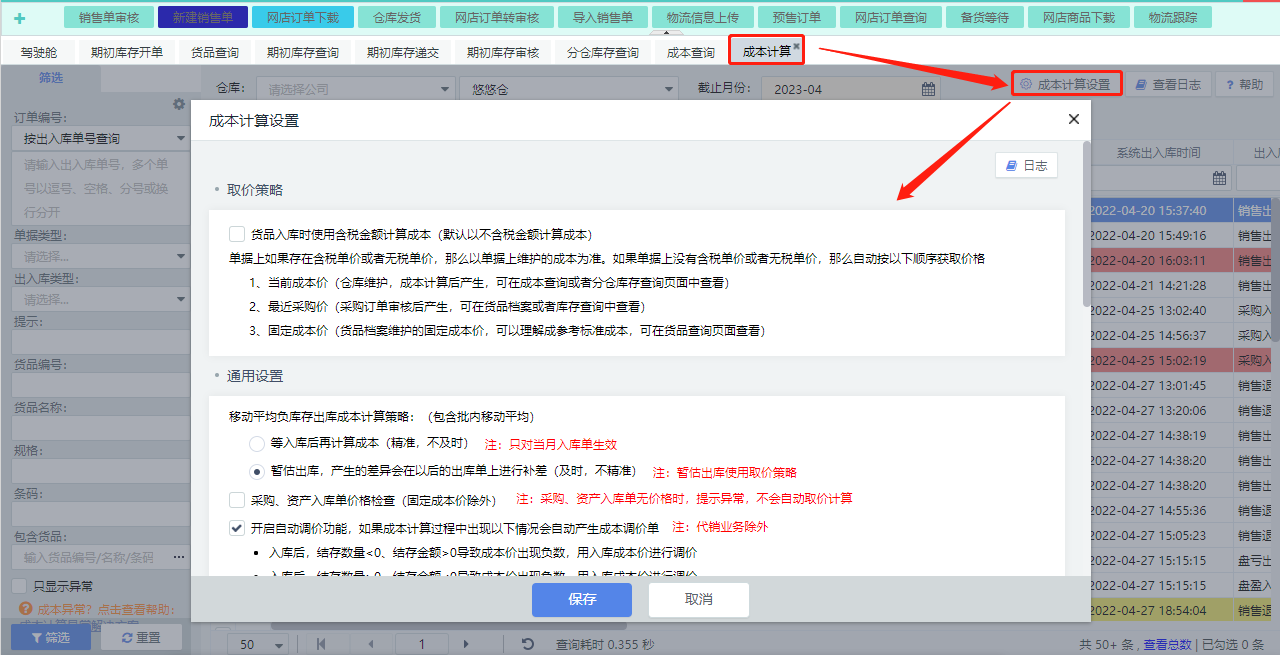Image resolution: width=1280 pixels, height=655 pixels.
Task: Click the 重置 reset button
Action: (141, 637)
